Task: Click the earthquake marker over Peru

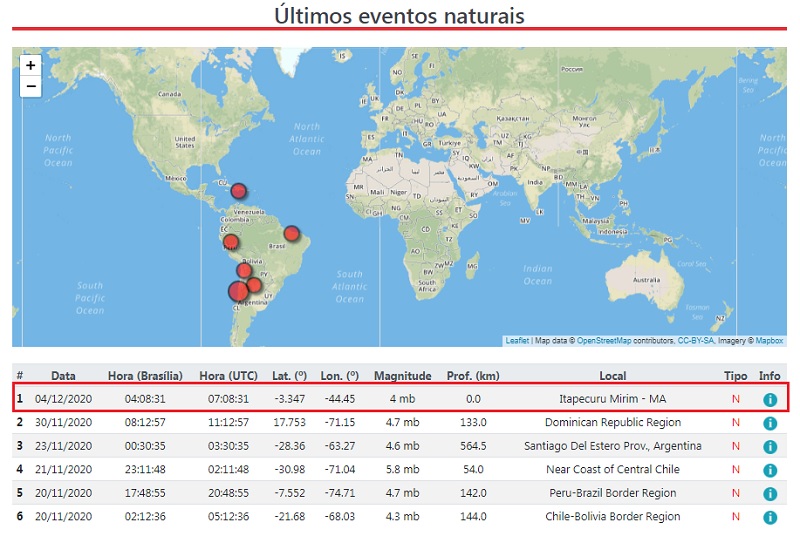Action: click(231, 242)
